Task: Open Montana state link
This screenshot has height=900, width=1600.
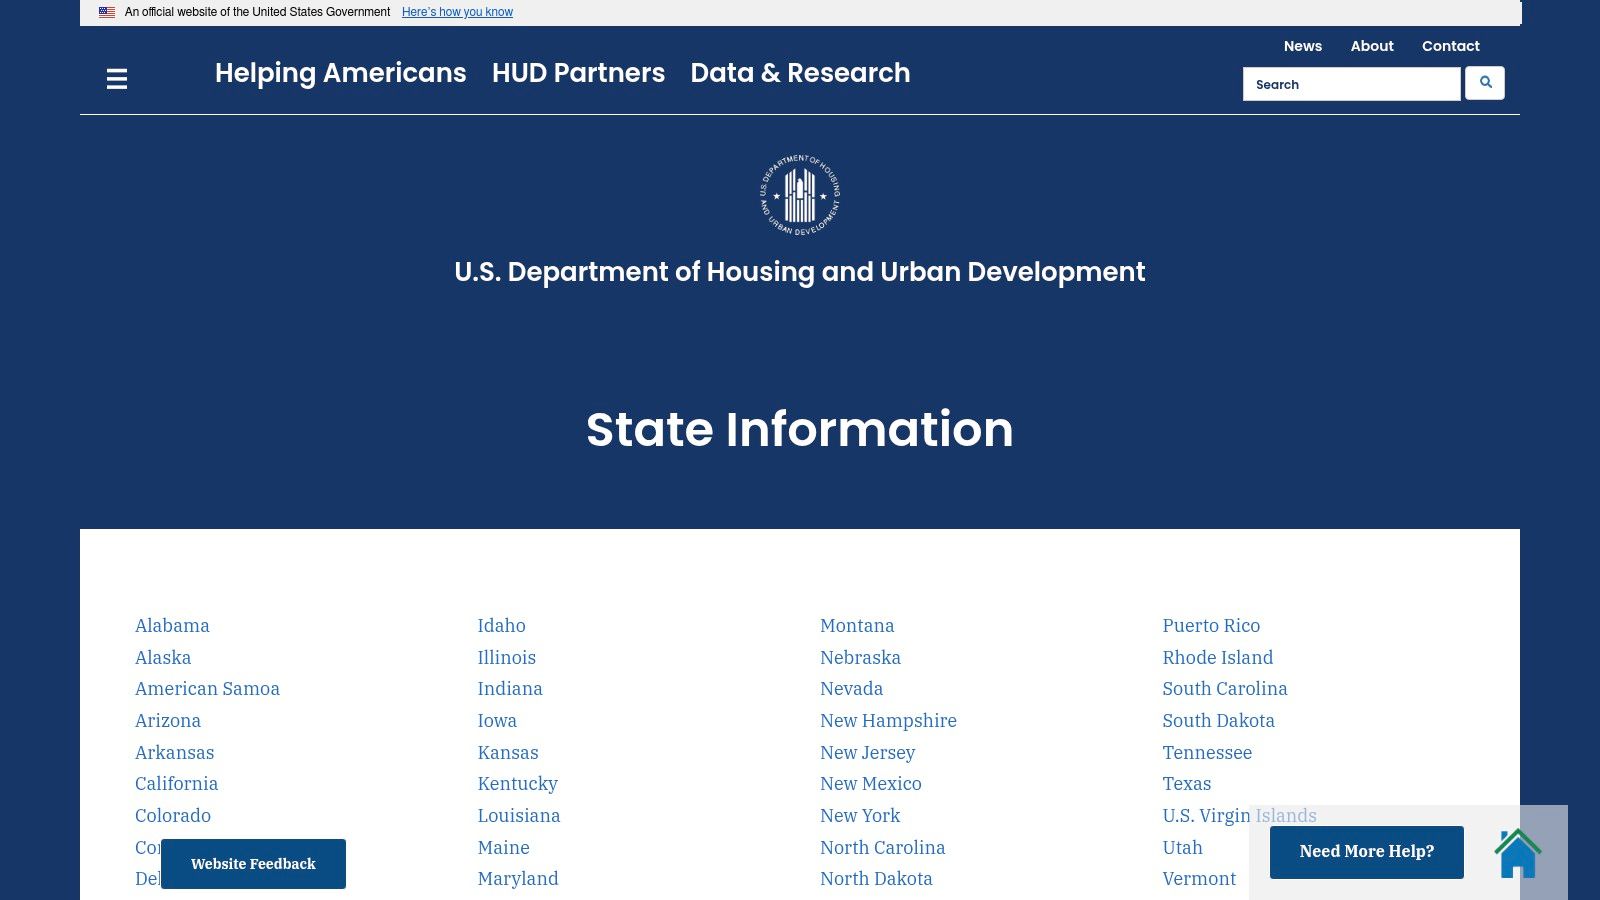Action: 857,626
